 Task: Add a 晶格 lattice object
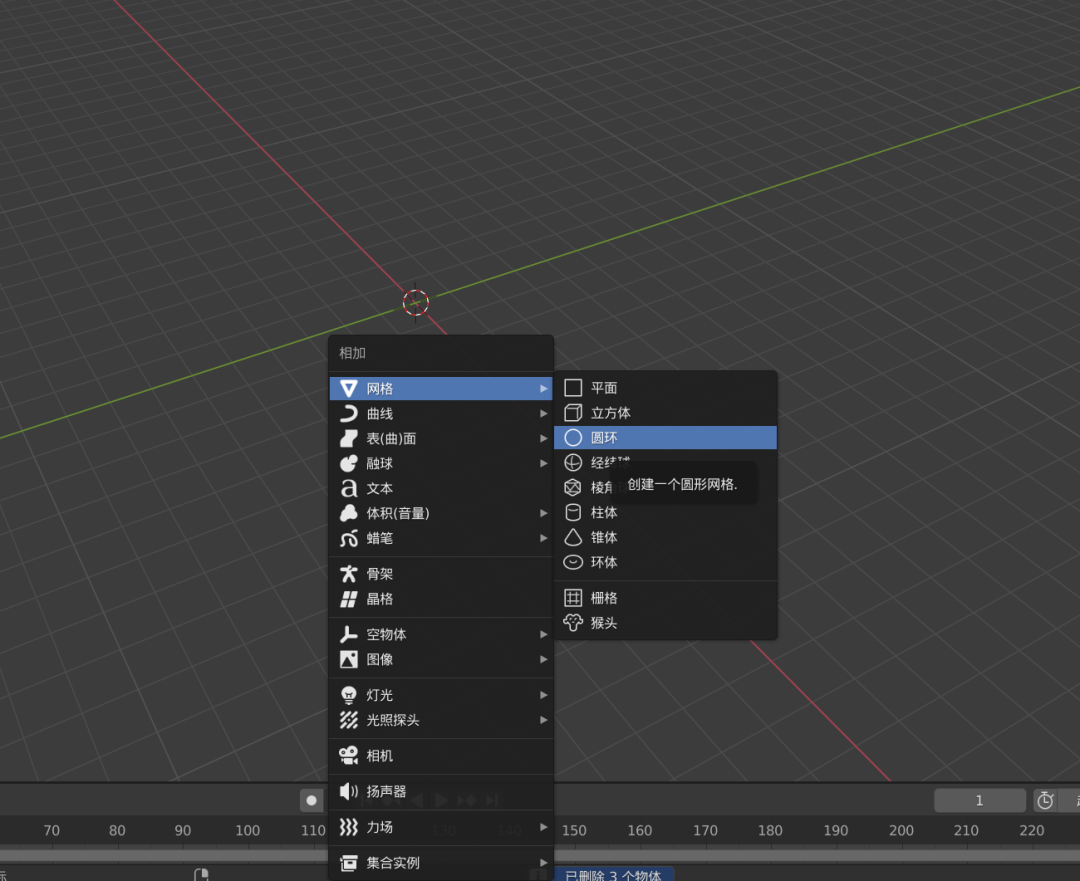(441, 599)
